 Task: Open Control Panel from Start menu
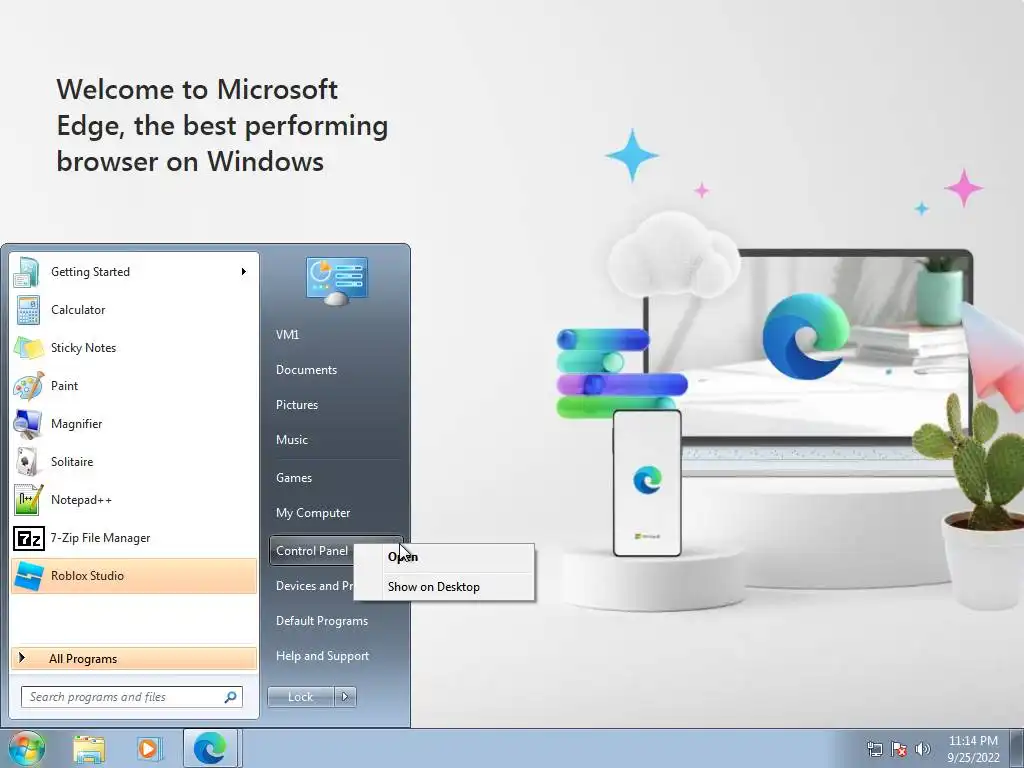pos(312,551)
